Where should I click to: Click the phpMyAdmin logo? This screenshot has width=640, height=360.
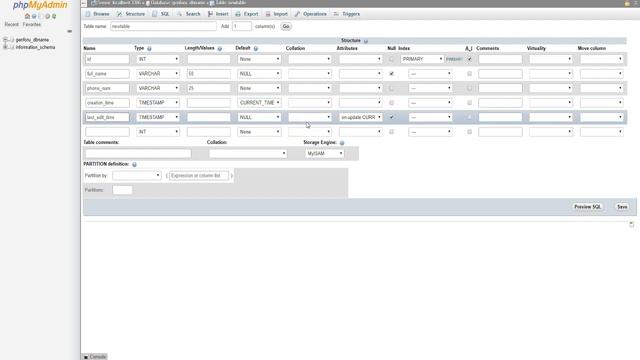coord(40,5)
